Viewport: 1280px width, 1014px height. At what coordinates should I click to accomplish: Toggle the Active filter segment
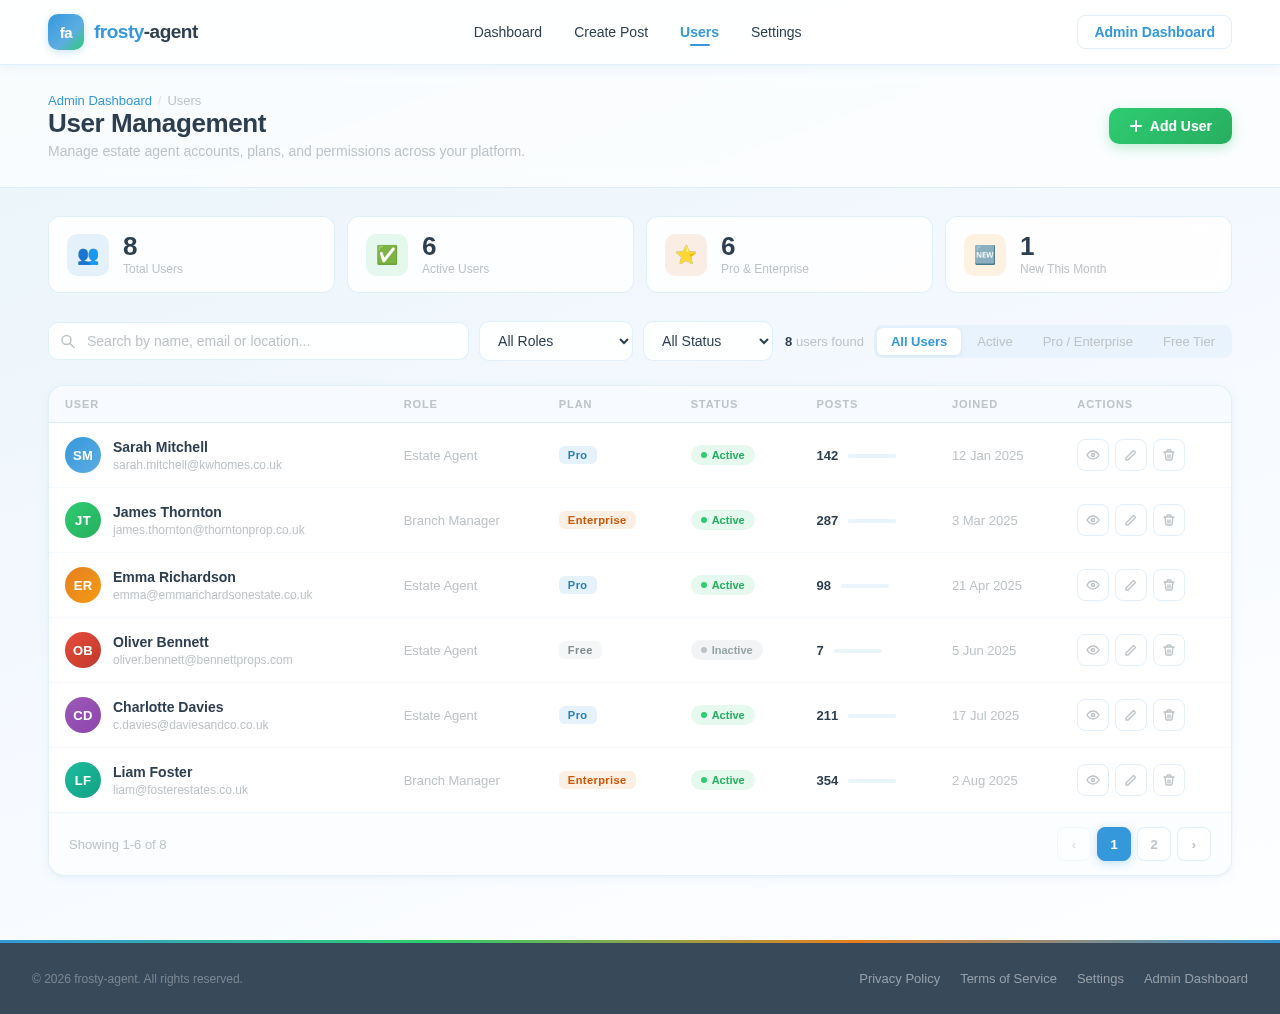(x=995, y=341)
